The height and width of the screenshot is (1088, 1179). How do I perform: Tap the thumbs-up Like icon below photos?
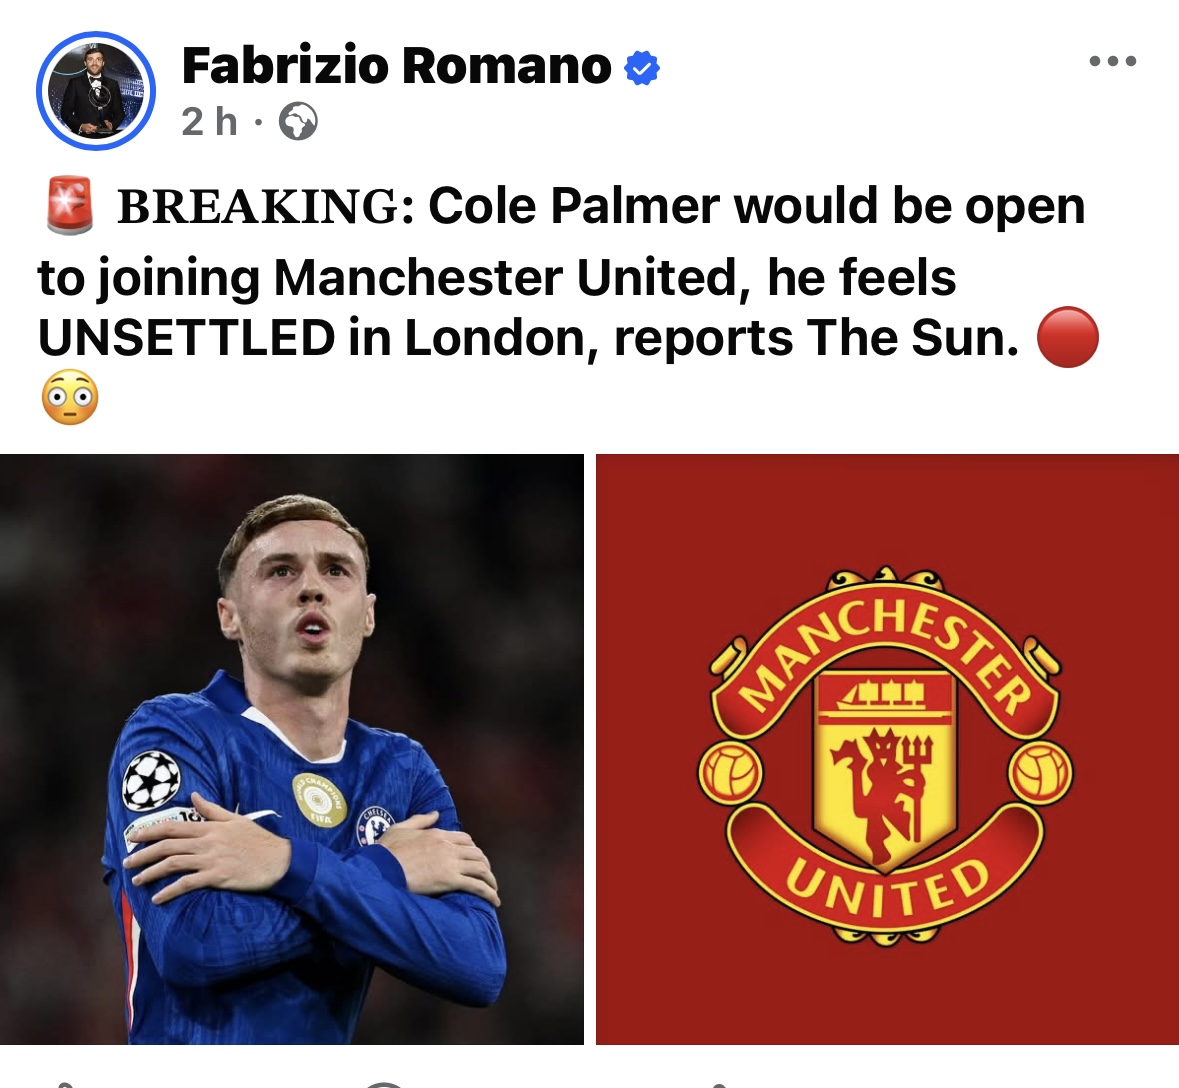tap(64, 1084)
